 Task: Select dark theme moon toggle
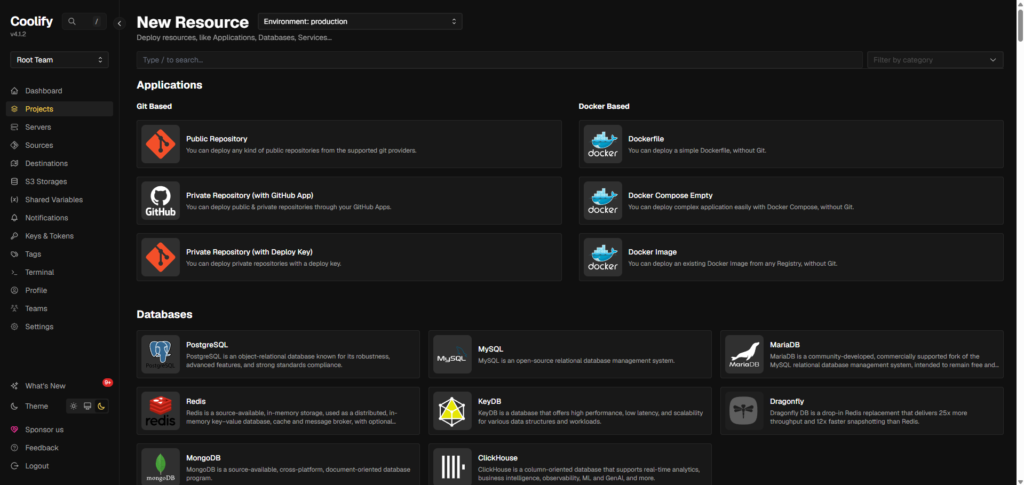click(x=101, y=406)
